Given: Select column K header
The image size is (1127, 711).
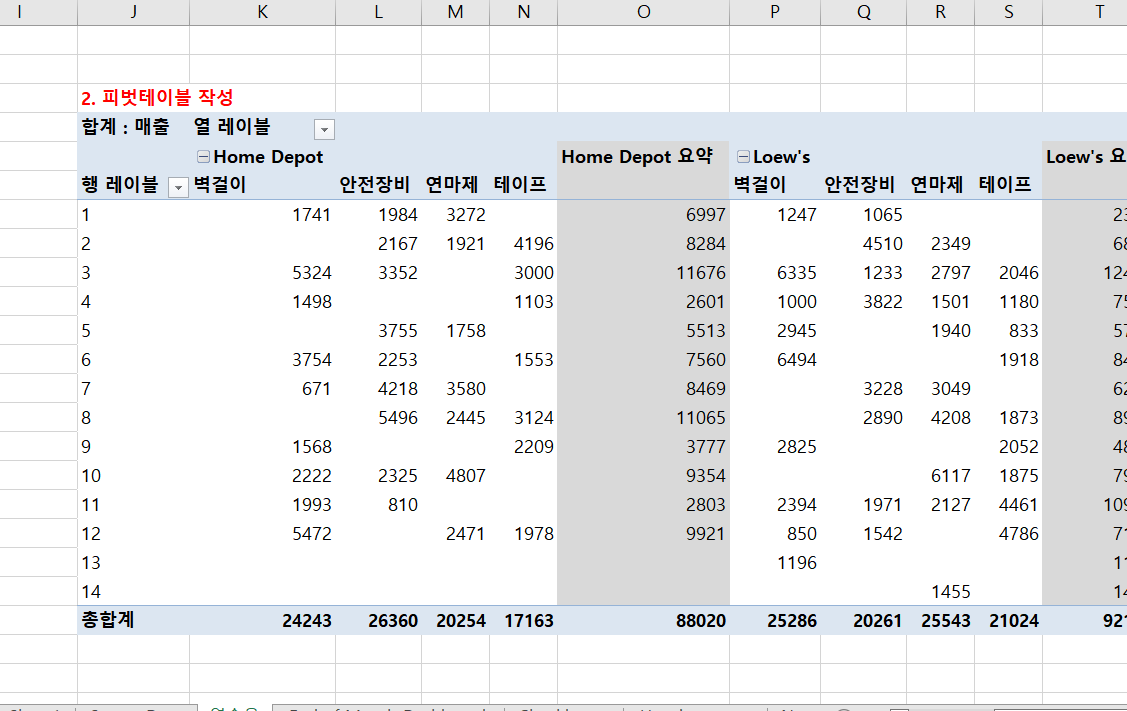Looking at the screenshot, I should click(262, 12).
